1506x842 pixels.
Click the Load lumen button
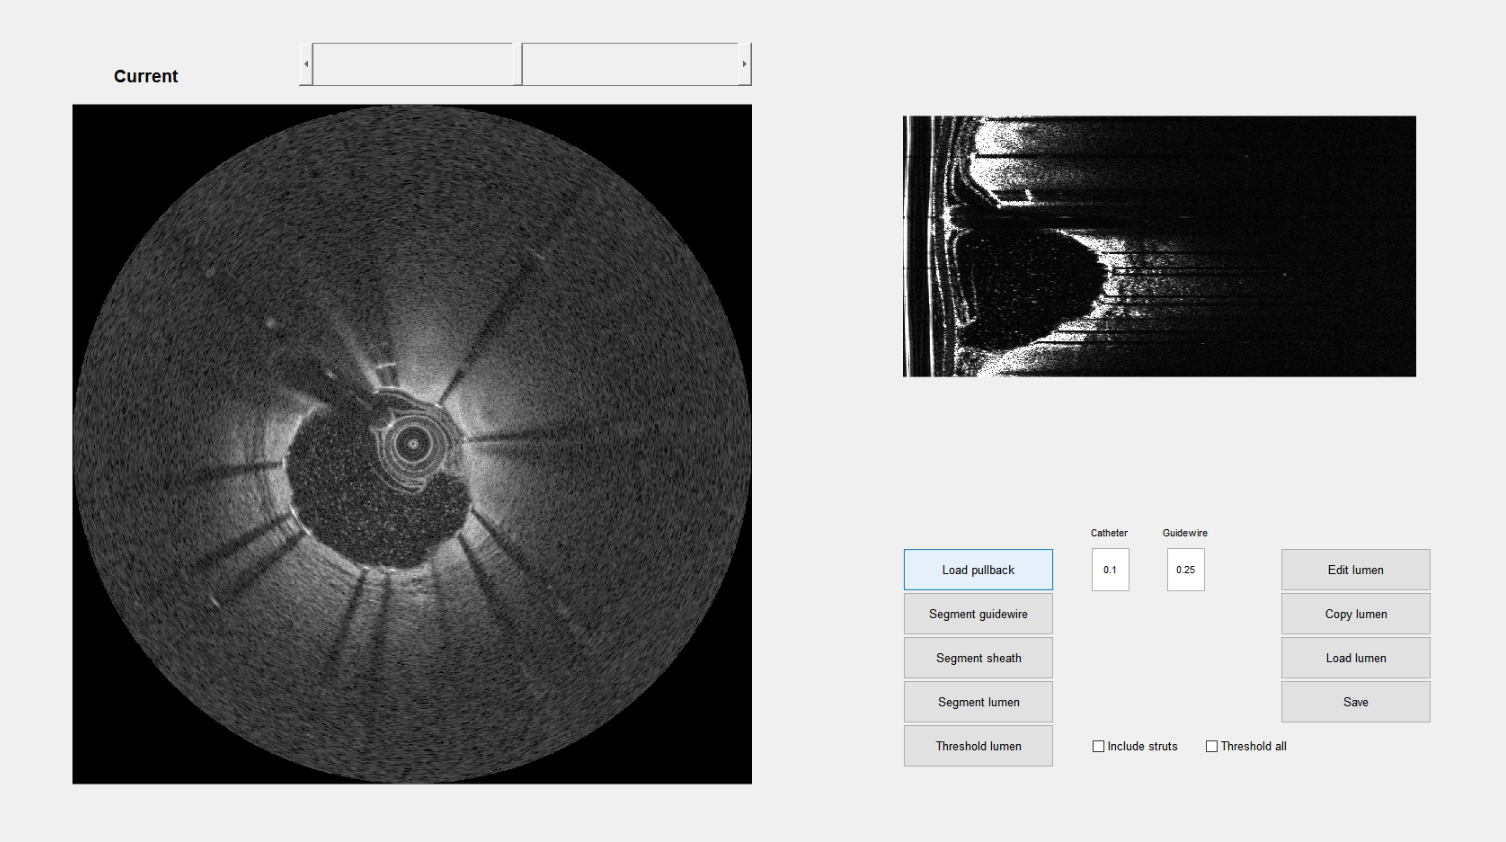[x=1356, y=658]
